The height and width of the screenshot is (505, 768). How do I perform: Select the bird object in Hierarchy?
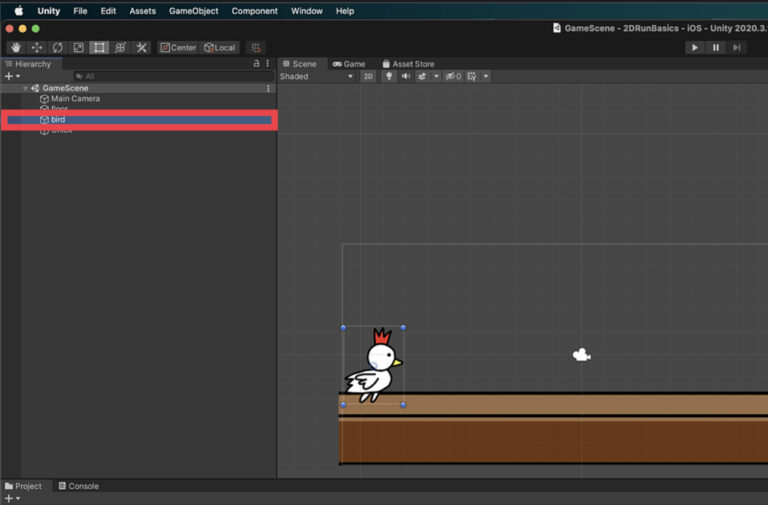coord(139,120)
